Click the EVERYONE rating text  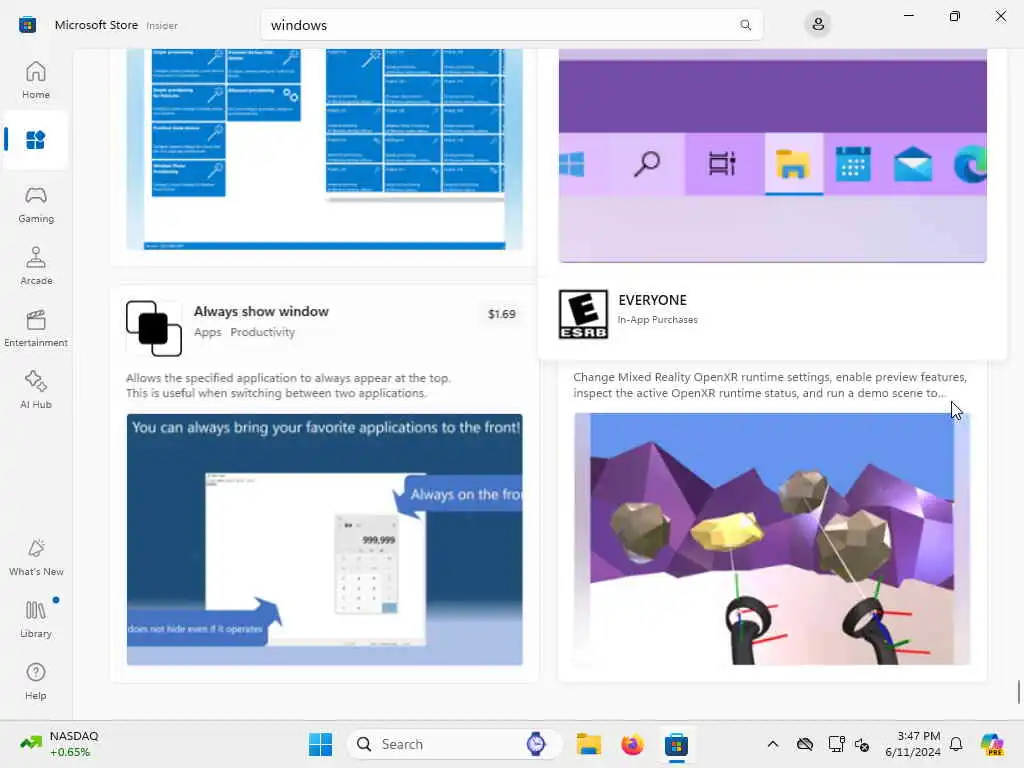coord(652,300)
